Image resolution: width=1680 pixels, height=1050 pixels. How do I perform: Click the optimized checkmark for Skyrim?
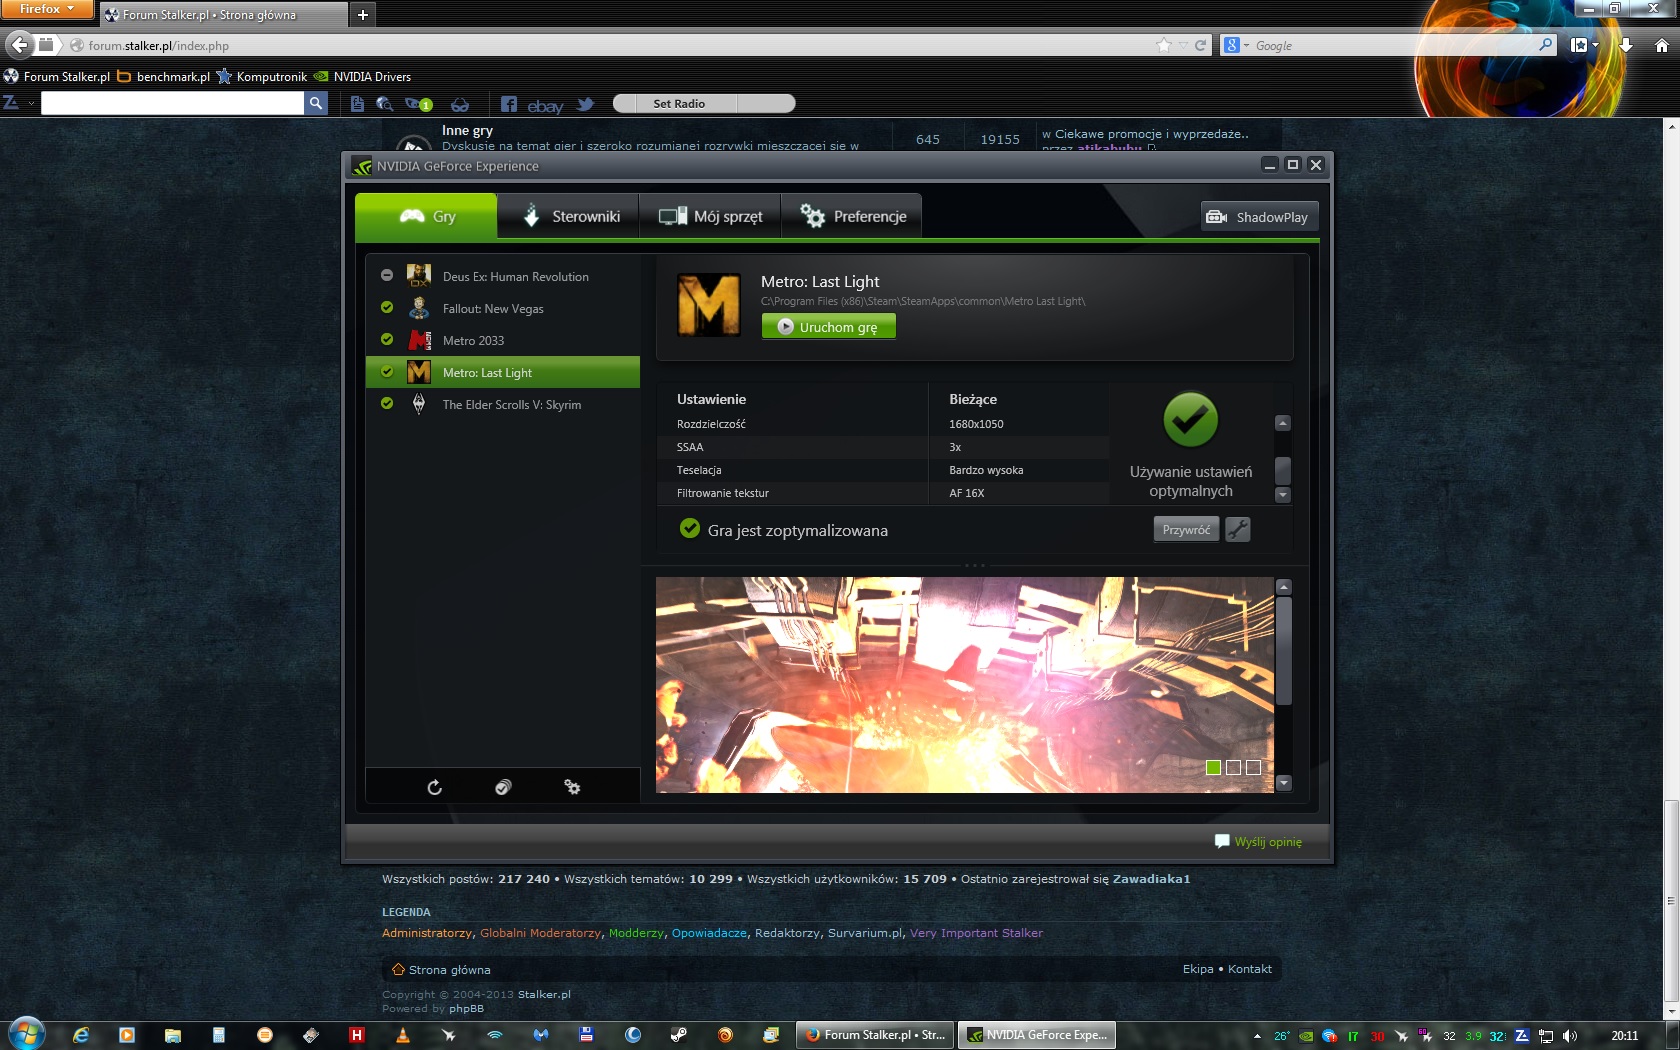[x=387, y=403]
